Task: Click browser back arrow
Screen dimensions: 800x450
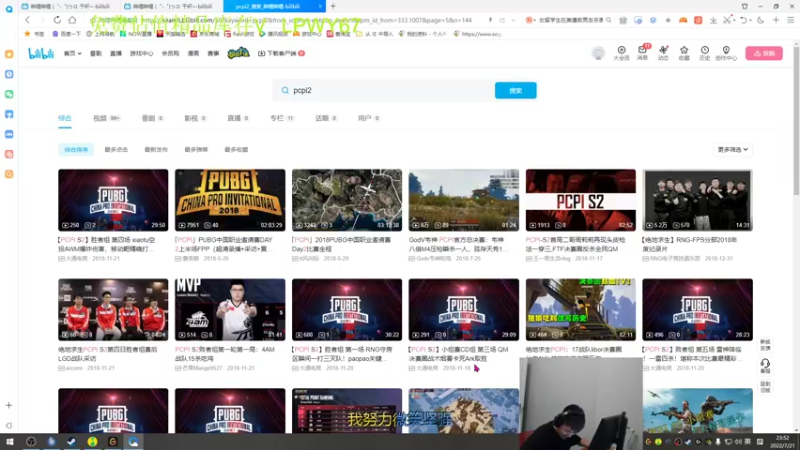Action: tap(27, 20)
